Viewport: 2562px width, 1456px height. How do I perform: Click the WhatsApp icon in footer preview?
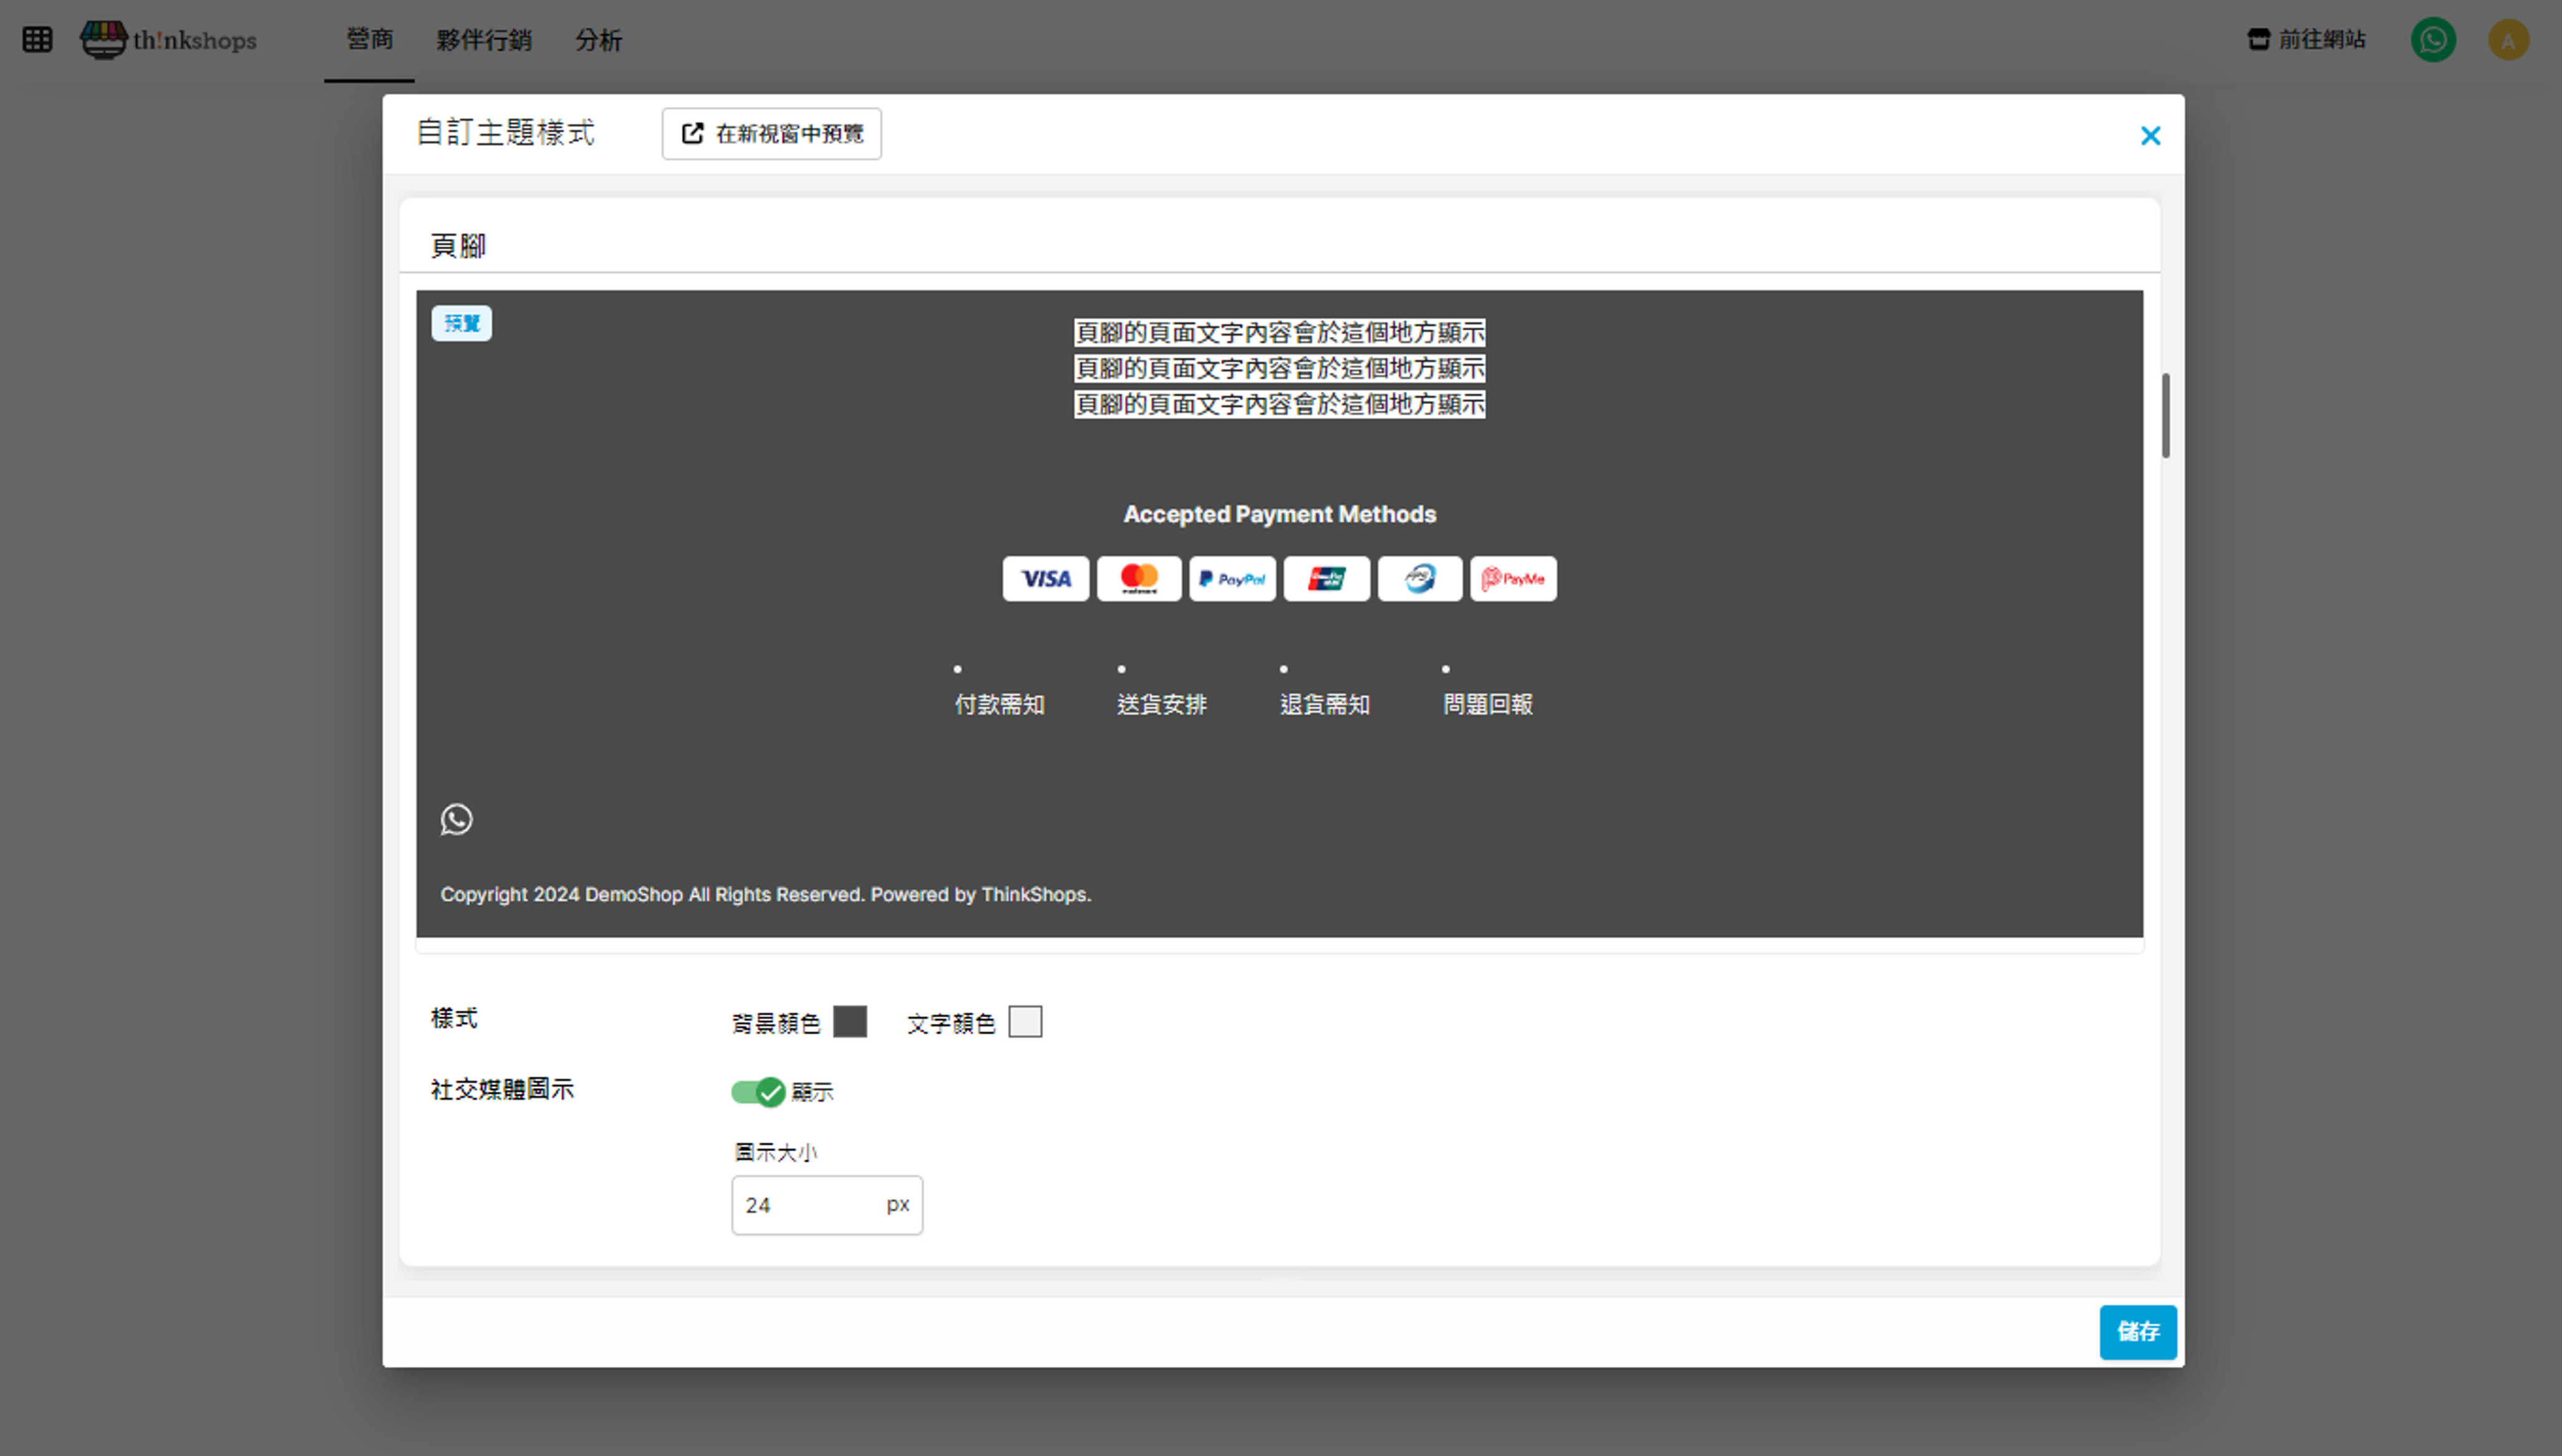click(x=457, y=820)
